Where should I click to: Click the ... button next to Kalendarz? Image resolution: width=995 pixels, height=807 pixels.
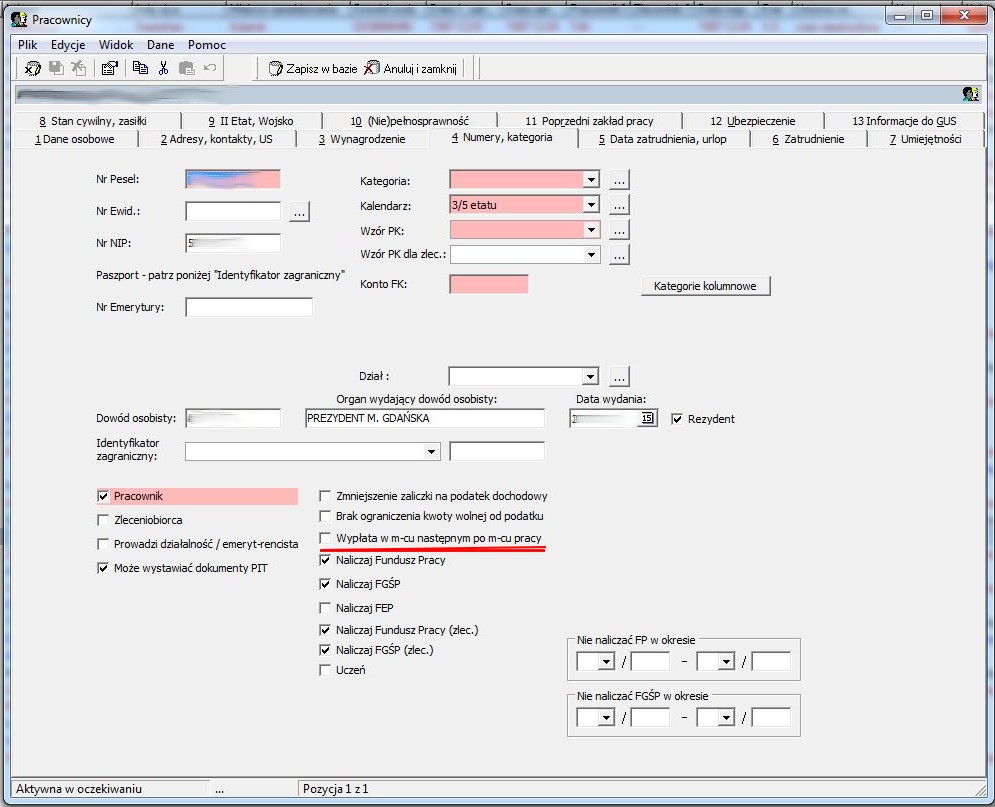tap(619, 205)
